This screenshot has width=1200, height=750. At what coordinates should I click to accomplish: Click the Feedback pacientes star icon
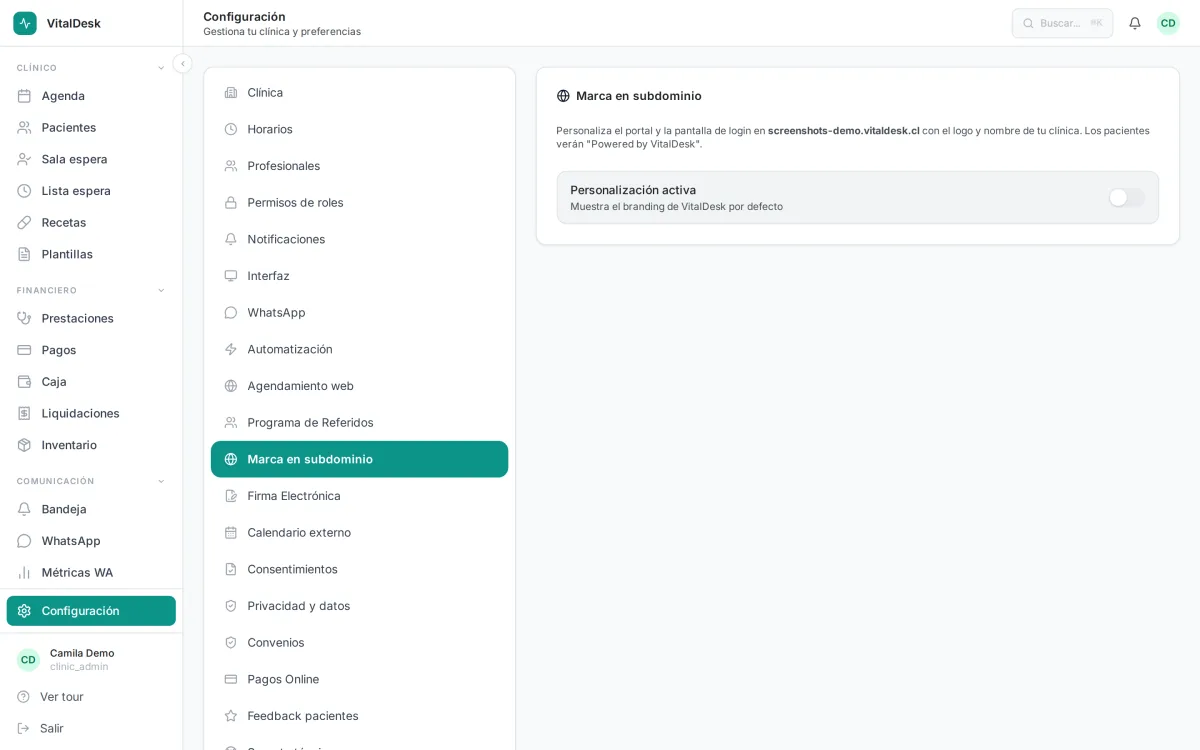click(x=231, y=716)
